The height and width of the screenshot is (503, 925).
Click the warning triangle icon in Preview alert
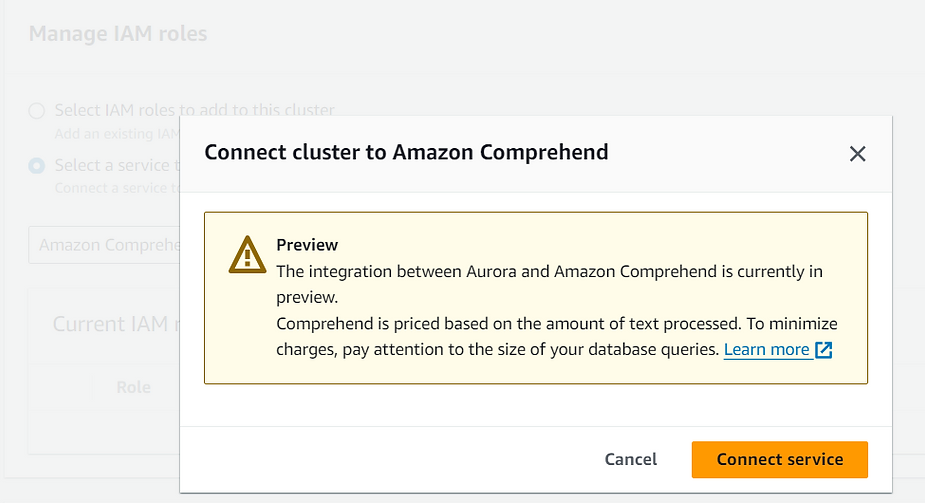tap(247, 255)
